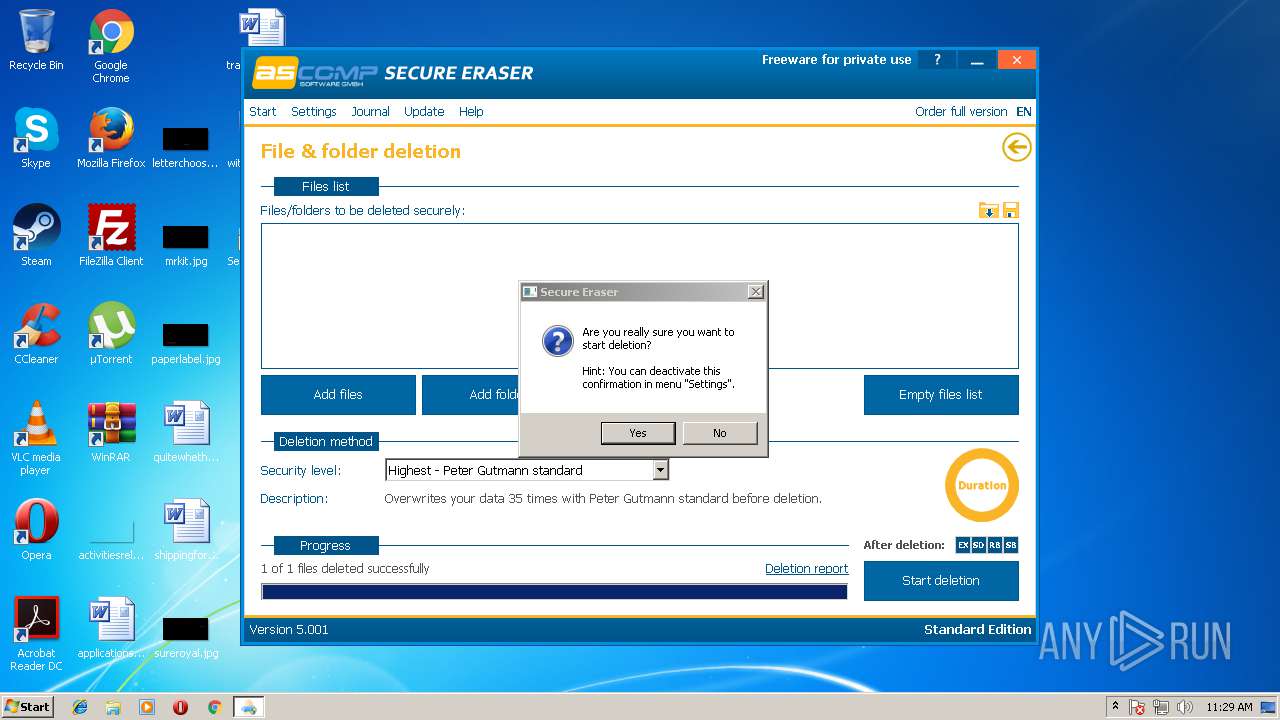Viewport: 1280px width, 720px height.
Task: Open the Start menu item
Action: coord(263,112)
